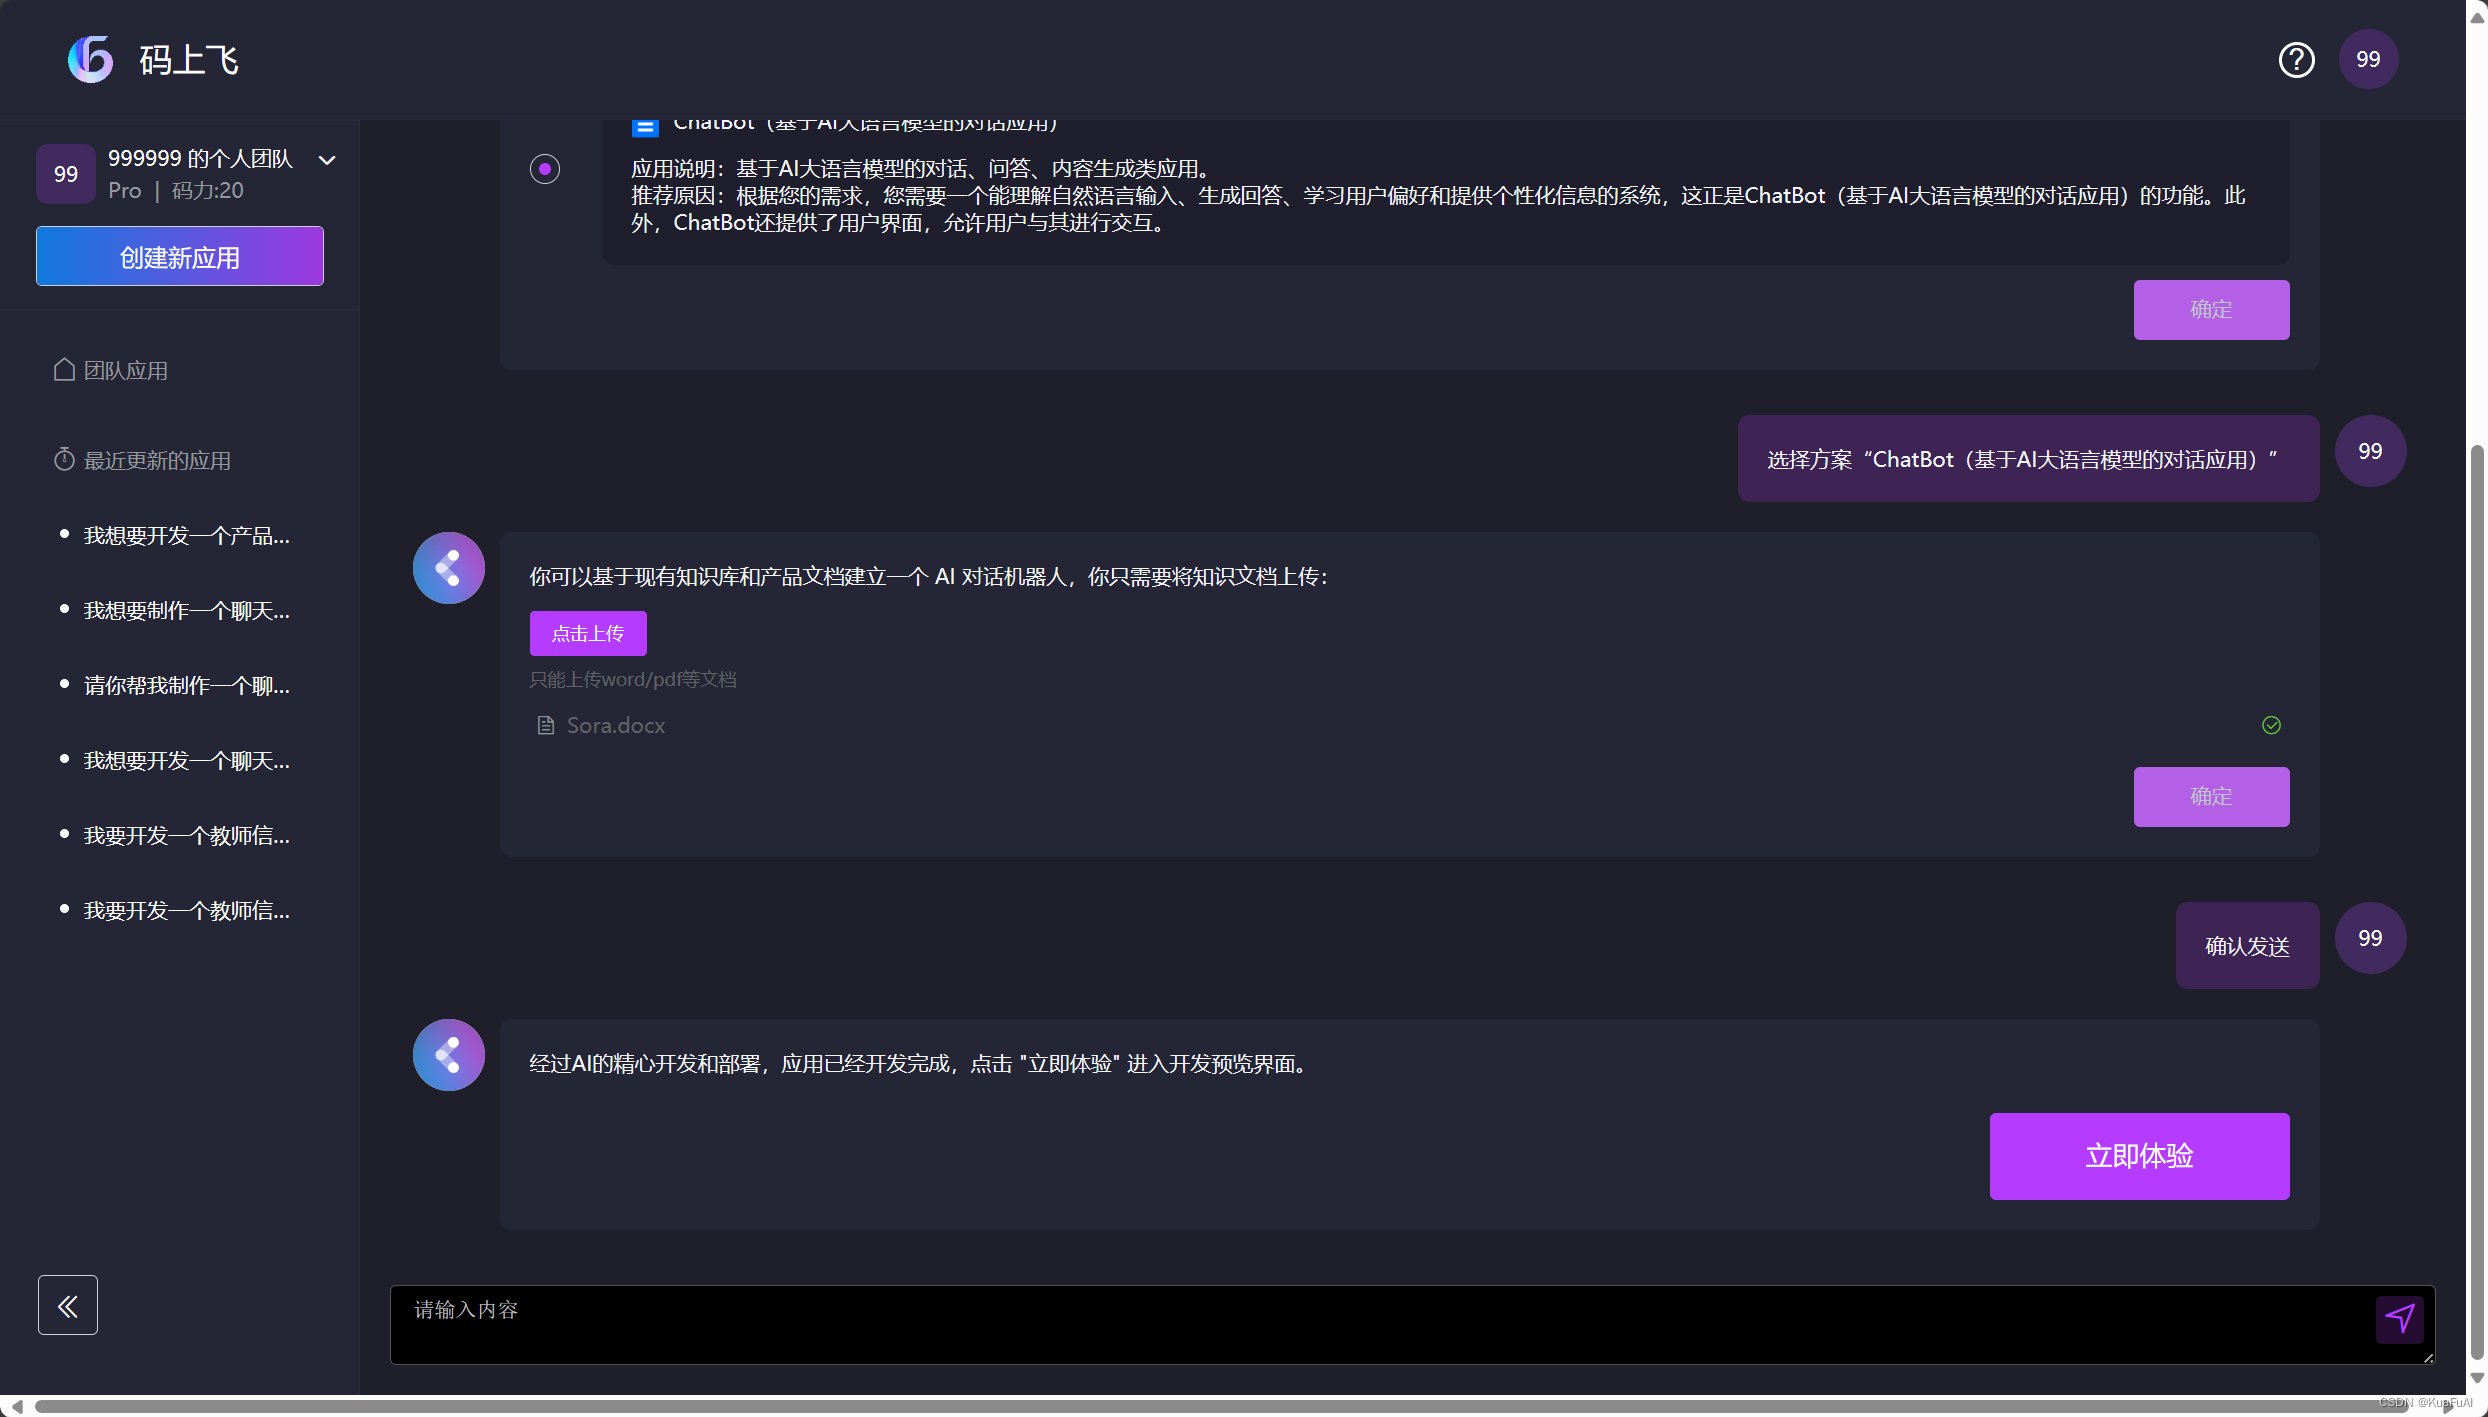Viewport: 2488px width, 1417px height.
Task: Click the blue ChatBot application icon
Action: pos(645,128)
